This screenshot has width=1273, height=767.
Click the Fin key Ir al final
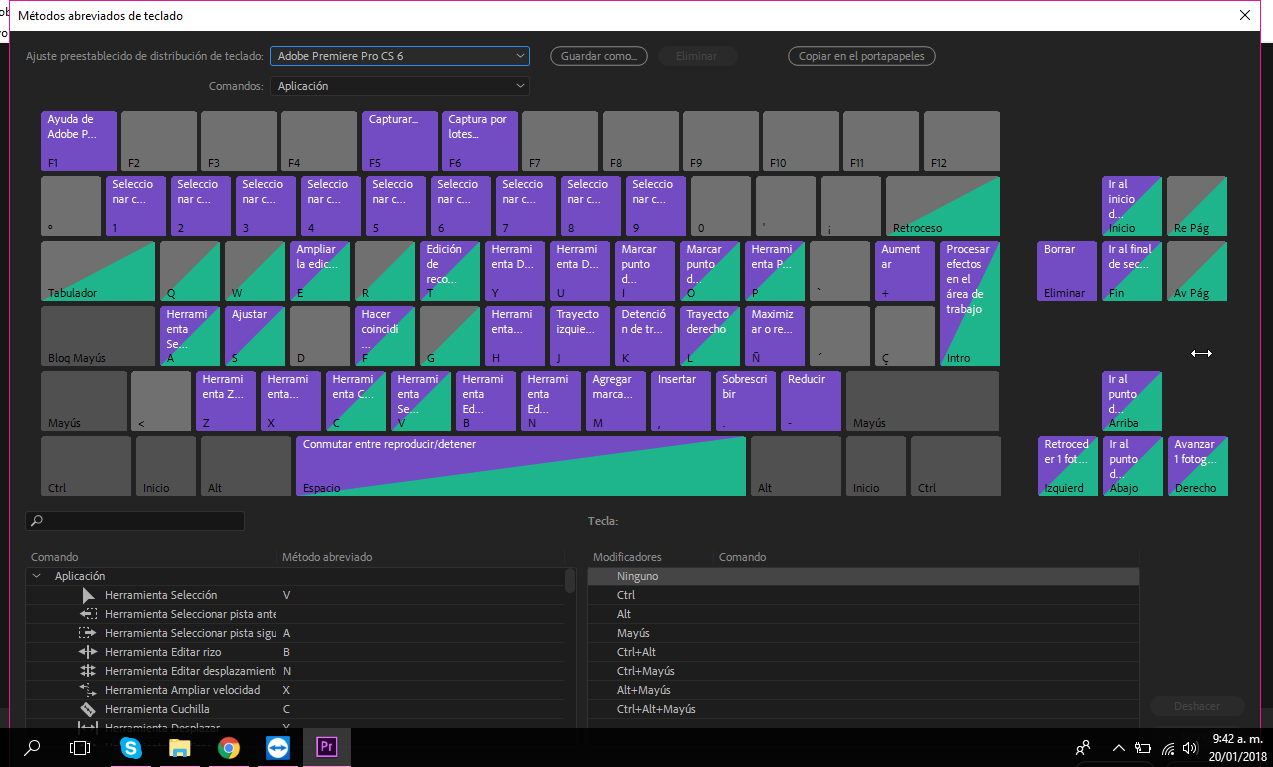pos(1132,271)
